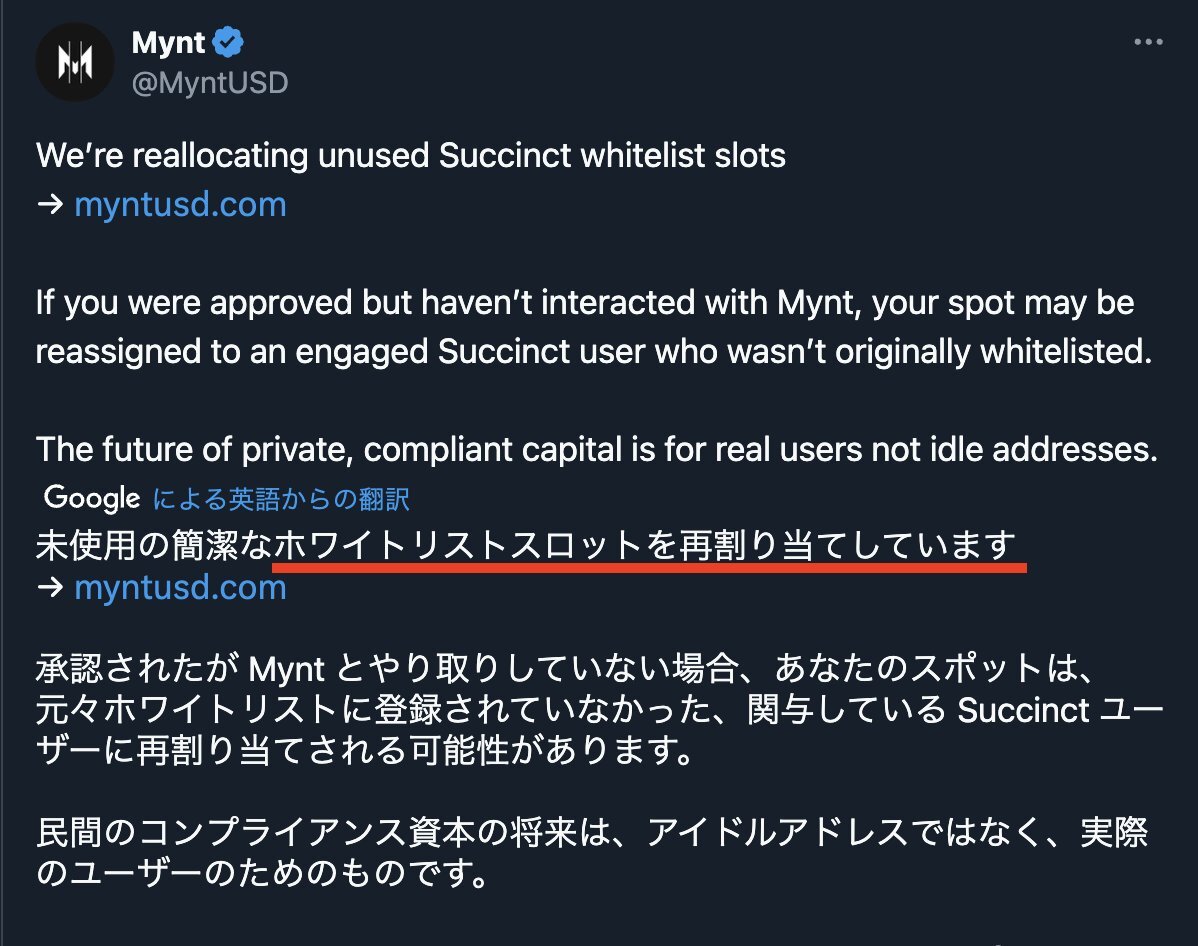Click the arrow before the translated myntusd.com link
1198x946 pixels.
point(50,587)
